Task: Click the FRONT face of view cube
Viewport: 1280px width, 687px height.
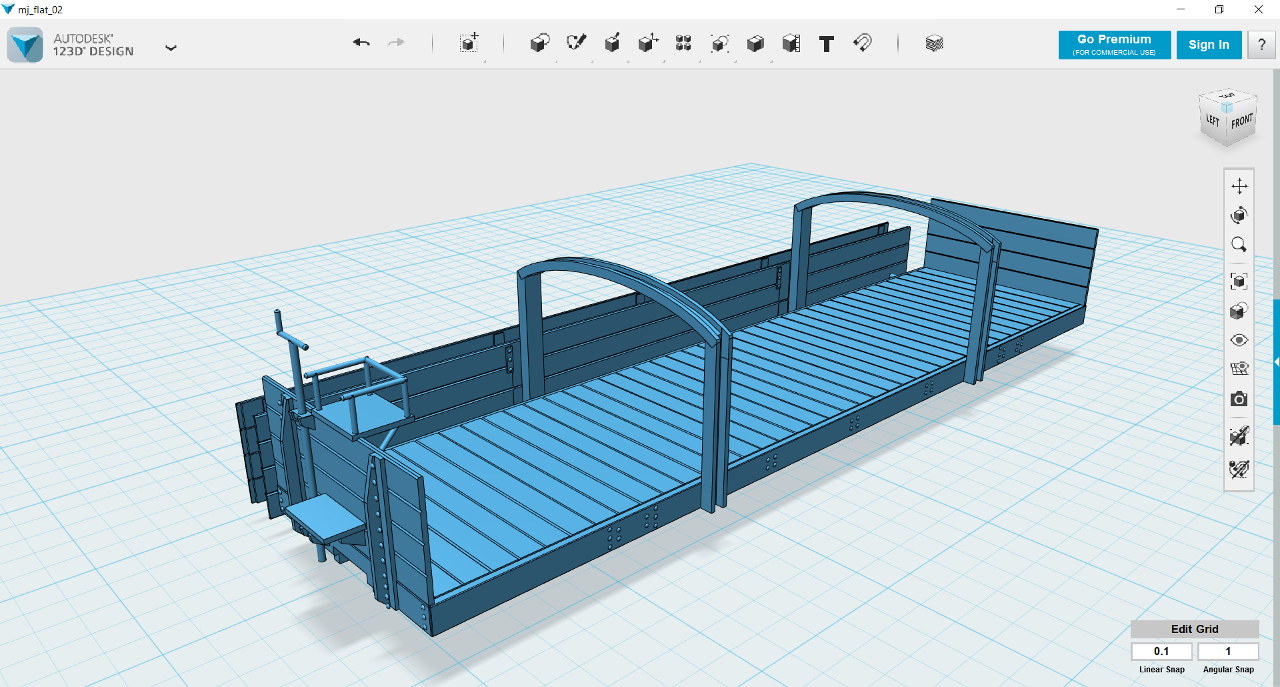Action: [1241, 121]
